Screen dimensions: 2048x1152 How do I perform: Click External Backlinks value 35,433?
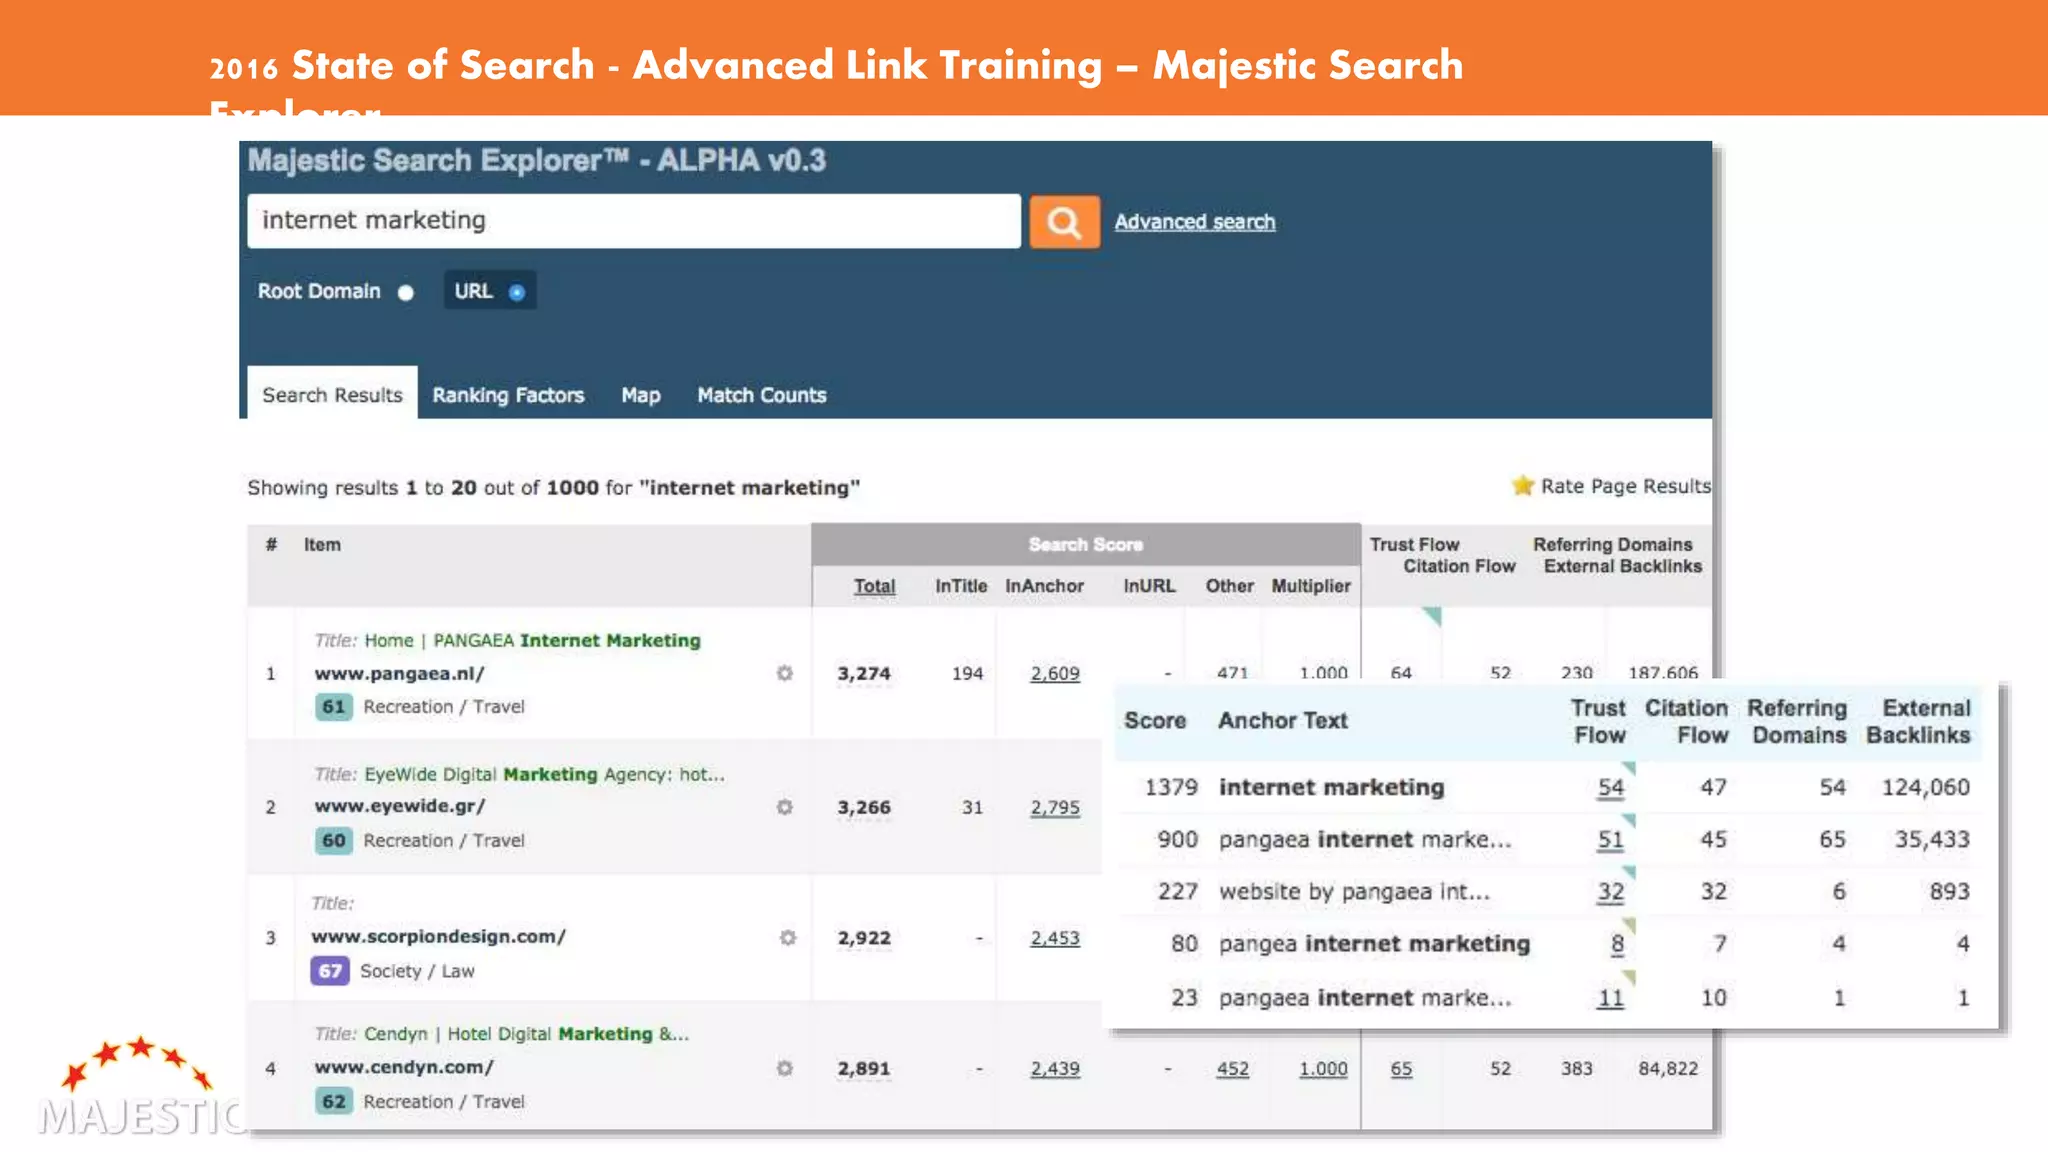tap(1932, 840)
